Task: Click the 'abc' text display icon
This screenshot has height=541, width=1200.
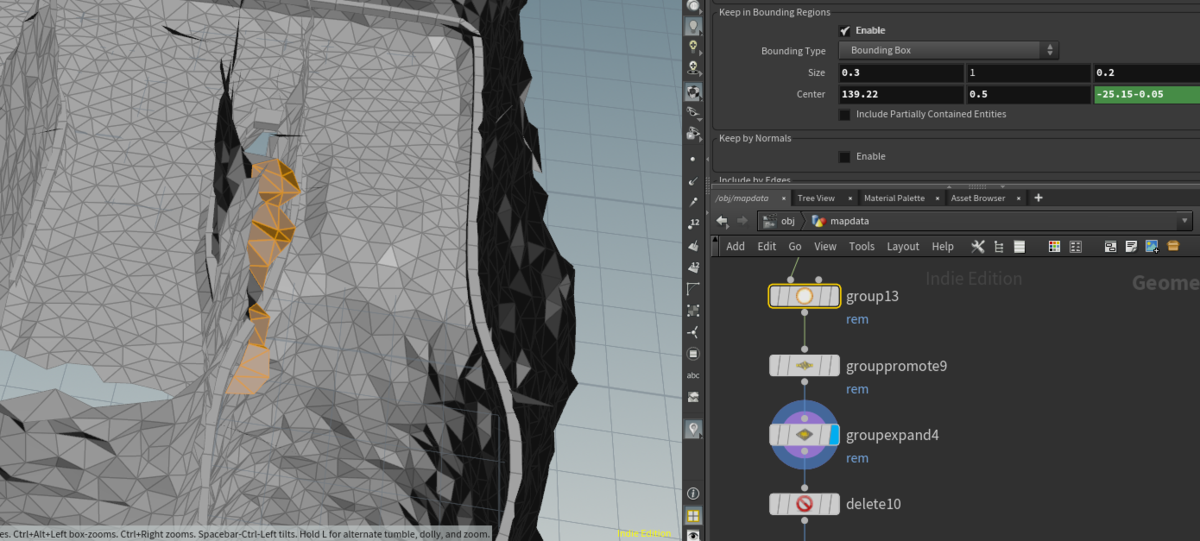Action: point(693,375)
